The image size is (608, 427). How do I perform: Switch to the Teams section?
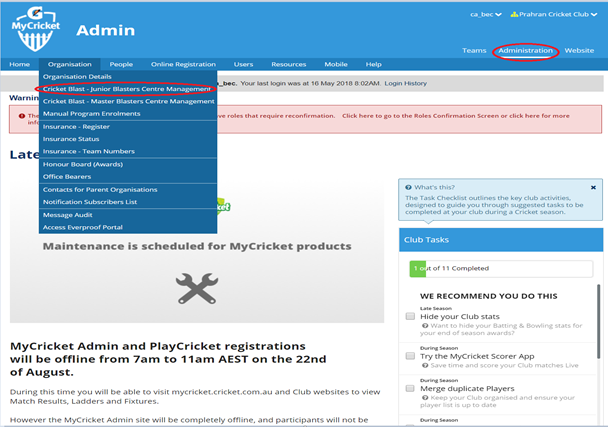(474, 50)
